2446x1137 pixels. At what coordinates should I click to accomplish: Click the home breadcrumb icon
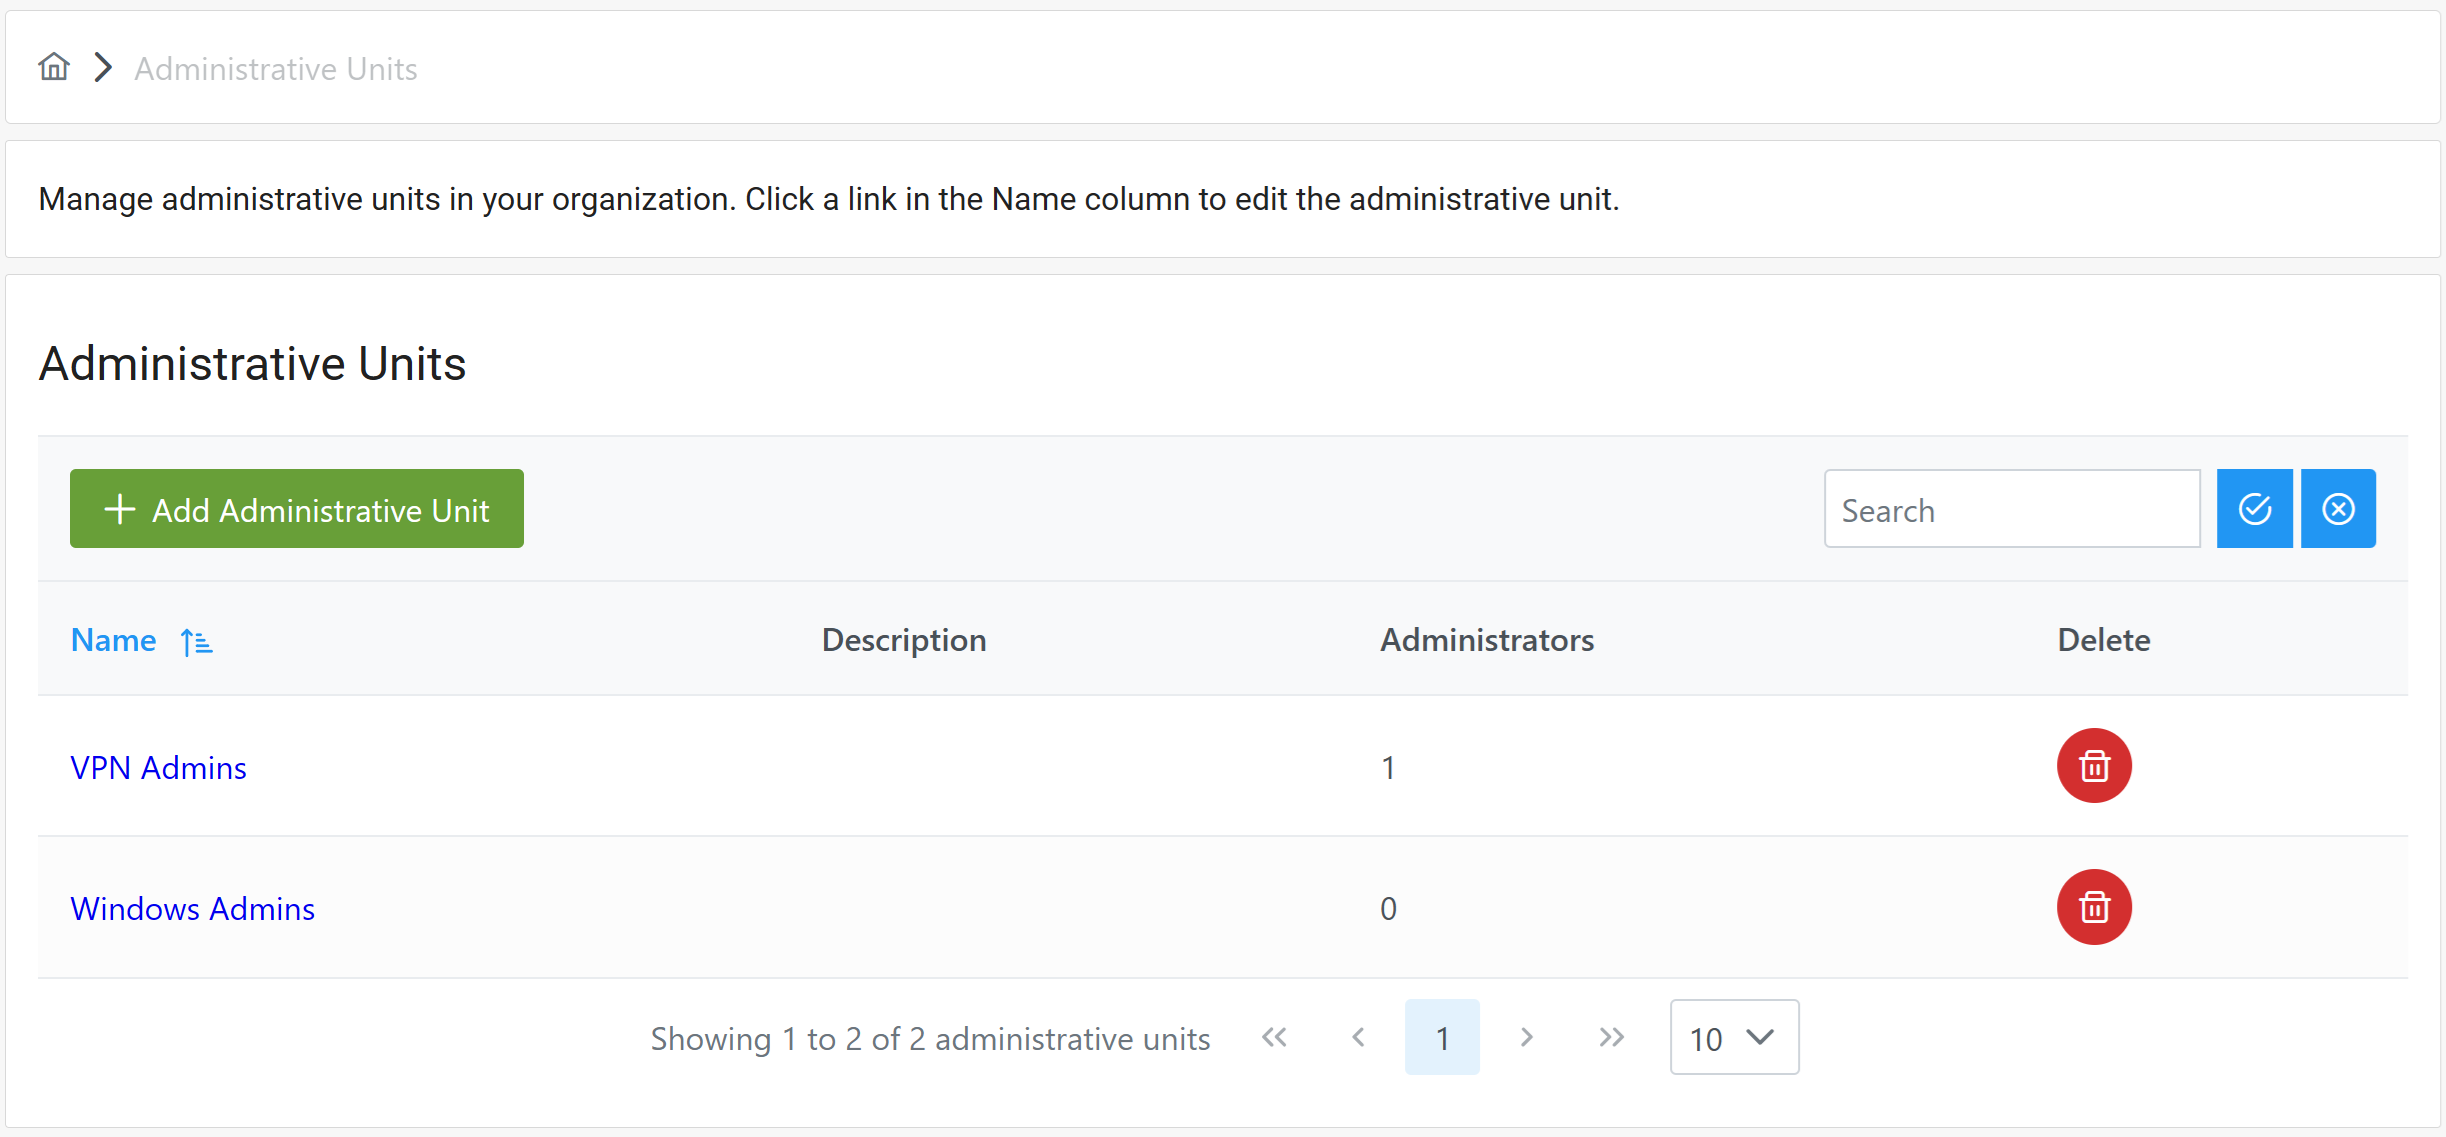54,67
